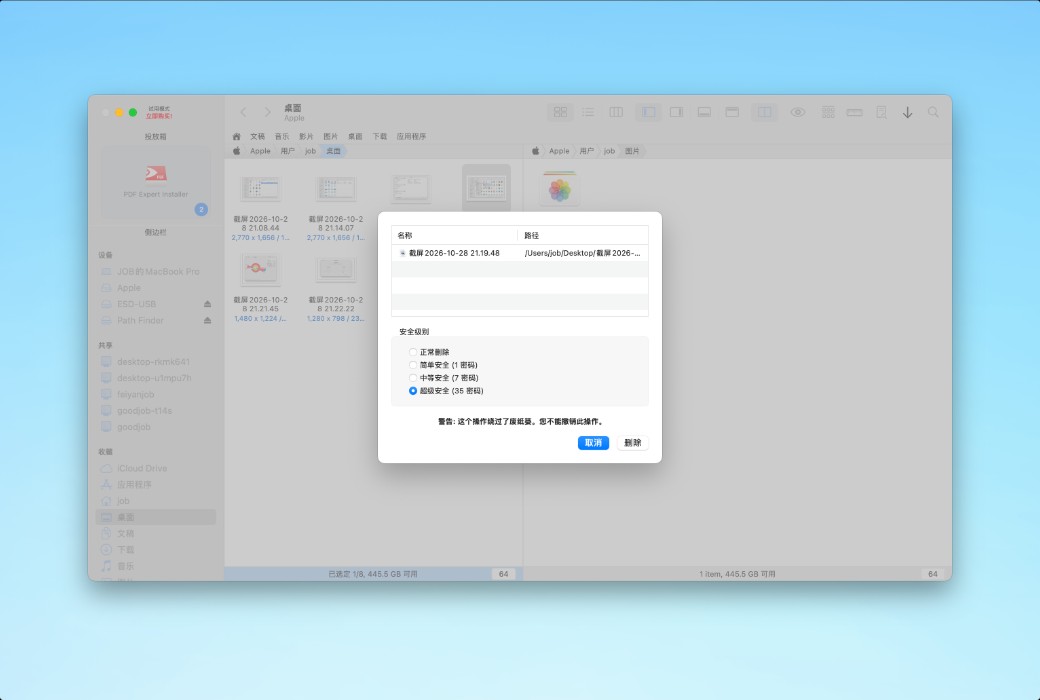Toggle the bottom shelf panel icon
This screenshot has width=1040, height=700.
[x=704, y=112]
